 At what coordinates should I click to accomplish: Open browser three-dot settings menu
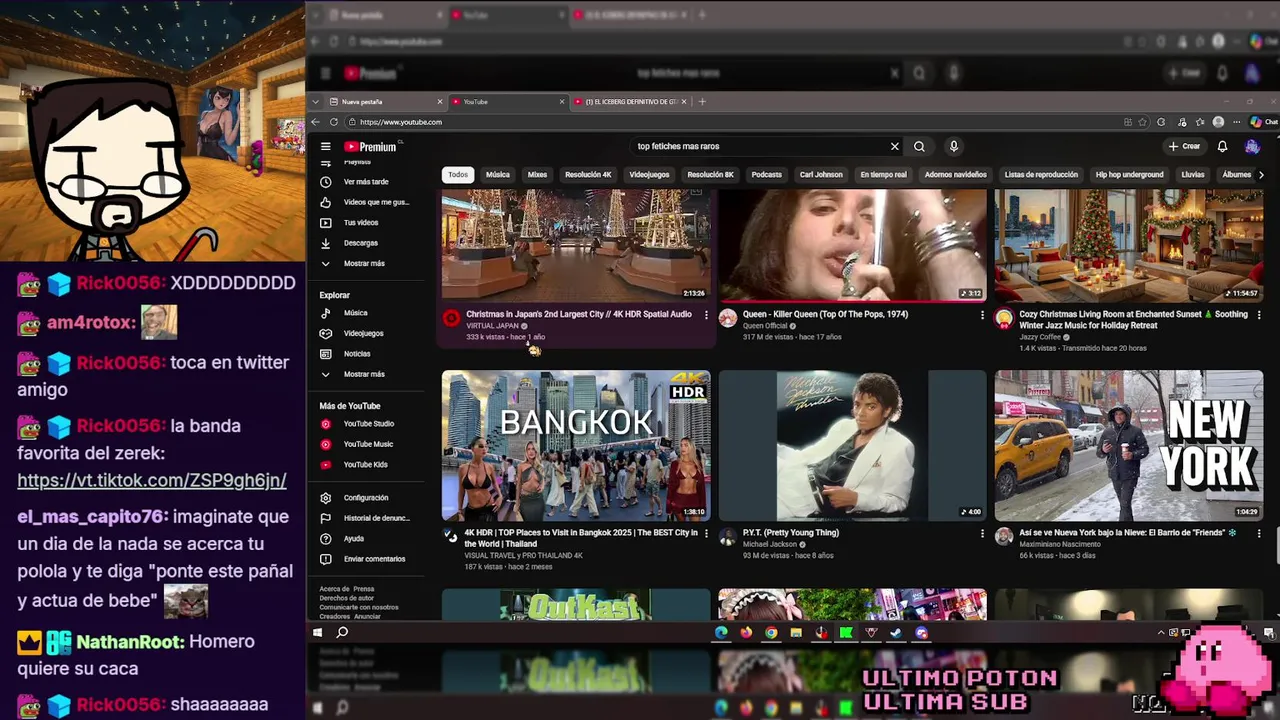pos(1236,122)
